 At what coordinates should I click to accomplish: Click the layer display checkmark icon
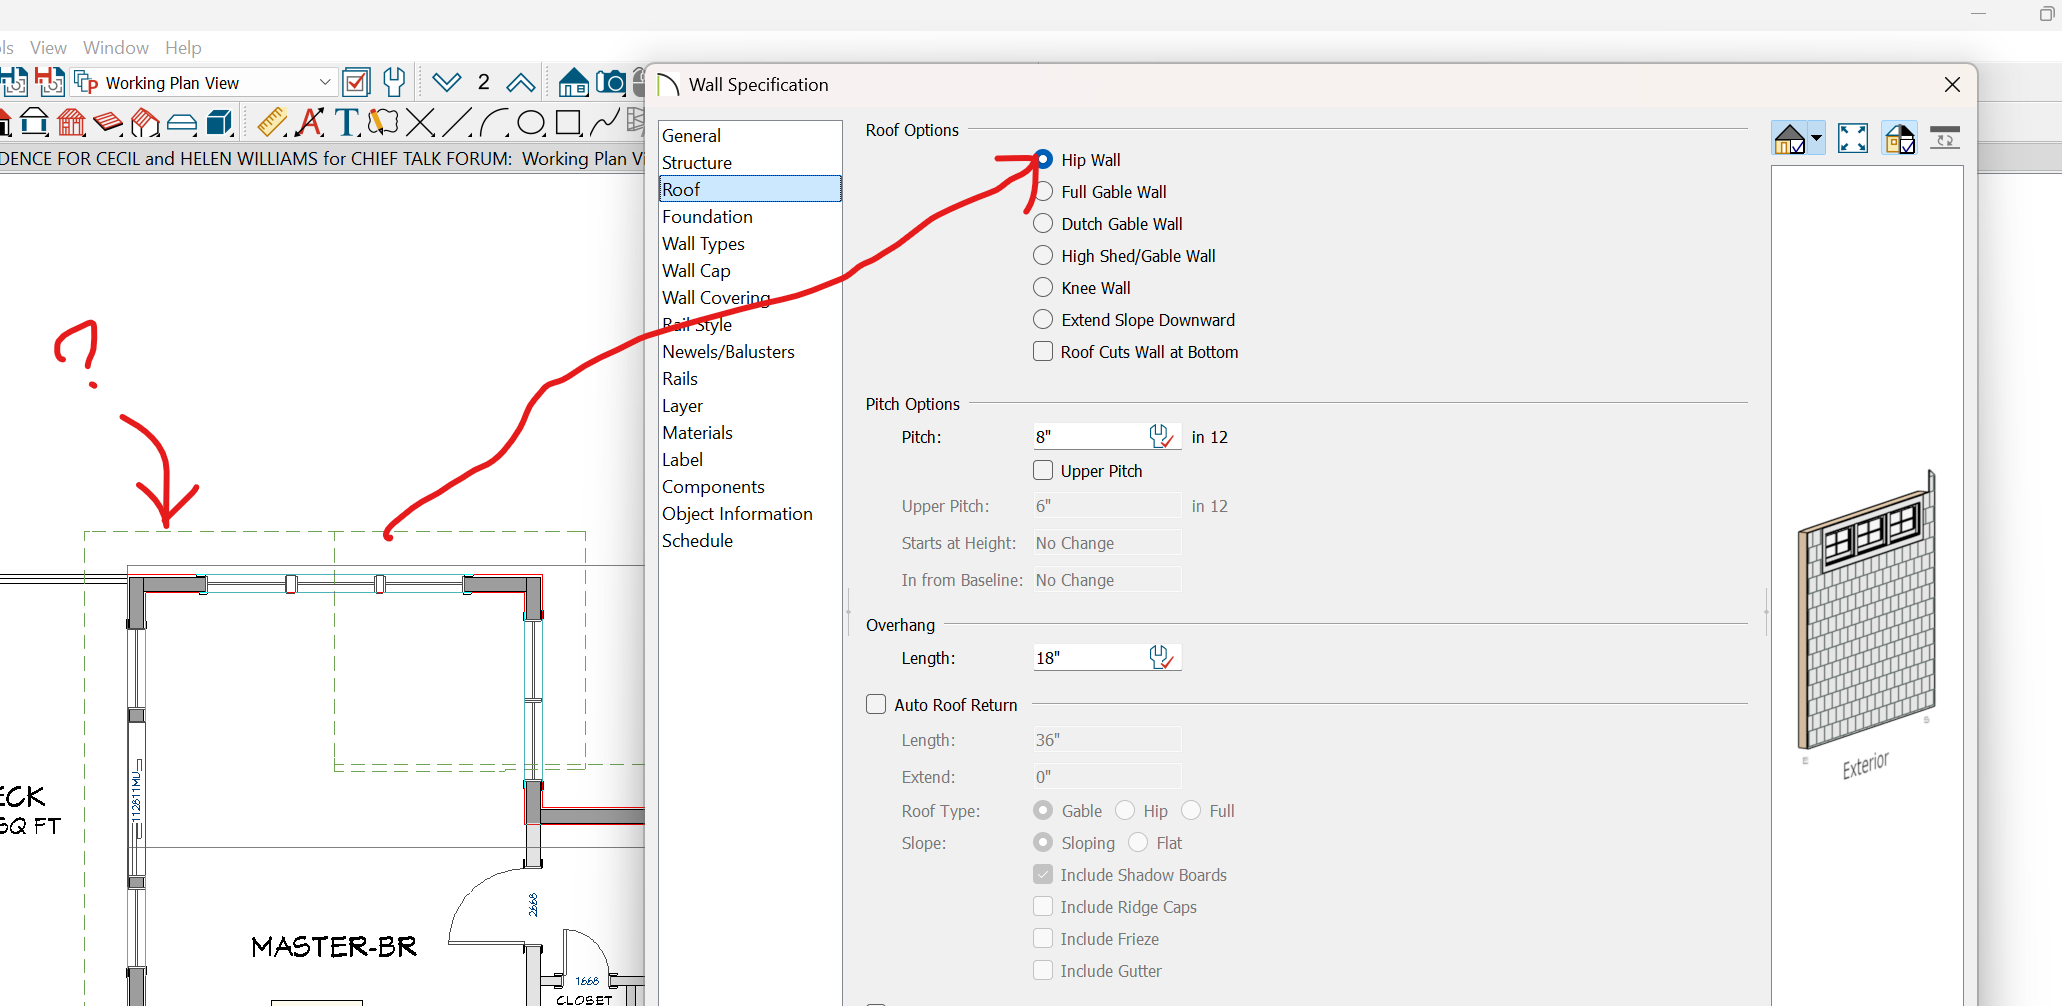356,82
